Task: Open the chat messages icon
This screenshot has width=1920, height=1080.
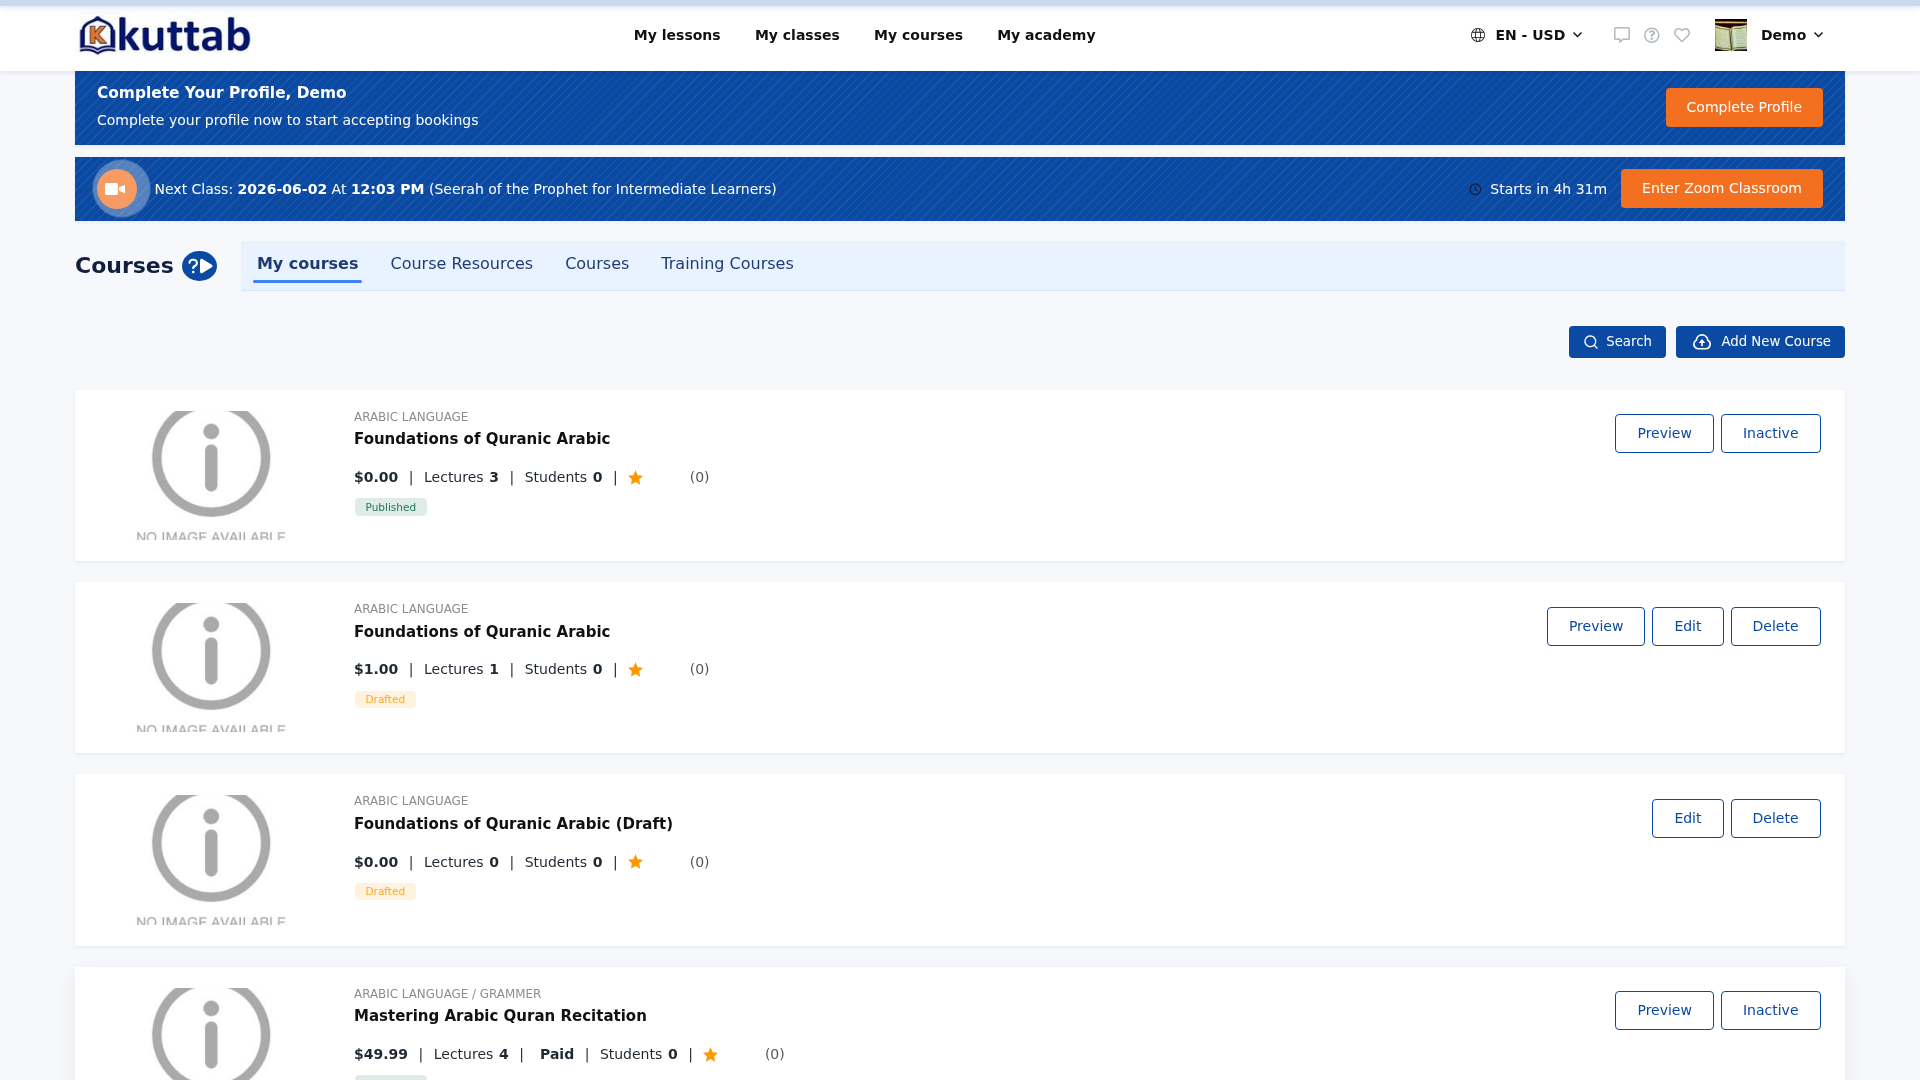Action: 1622,35
